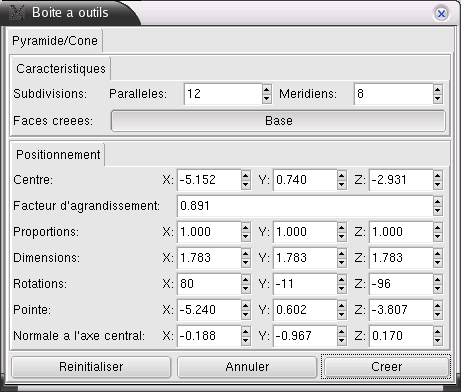Screen dimensions: 461x392
Task: Decrease the Meridiens subdivisions value
Action: pyautogui.click(x=438, y=99)
